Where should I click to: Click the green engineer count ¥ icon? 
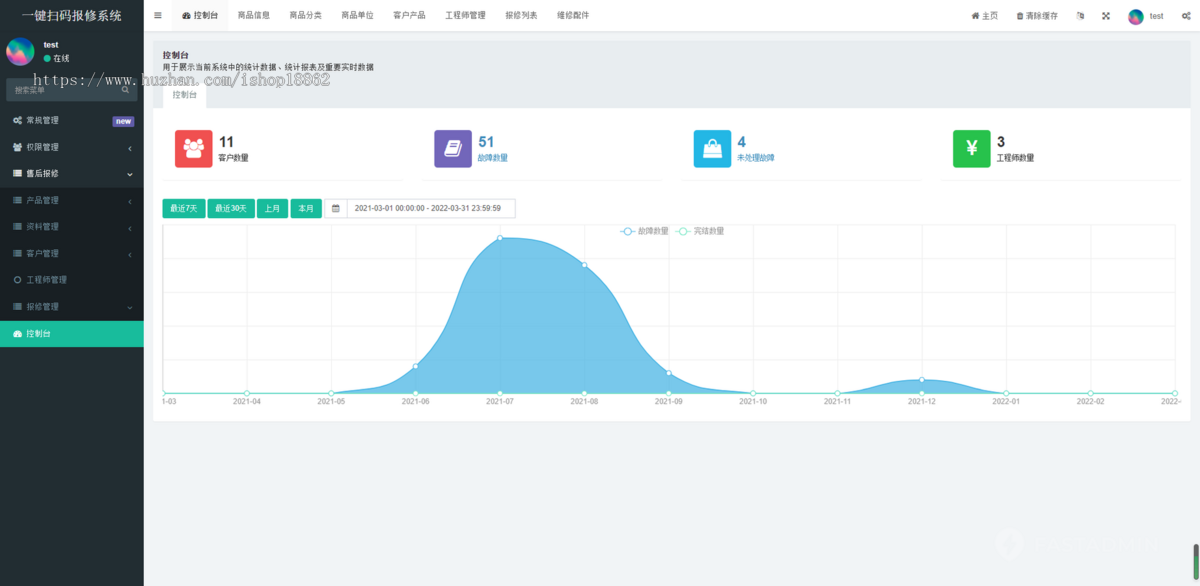[x=971, y=150]
